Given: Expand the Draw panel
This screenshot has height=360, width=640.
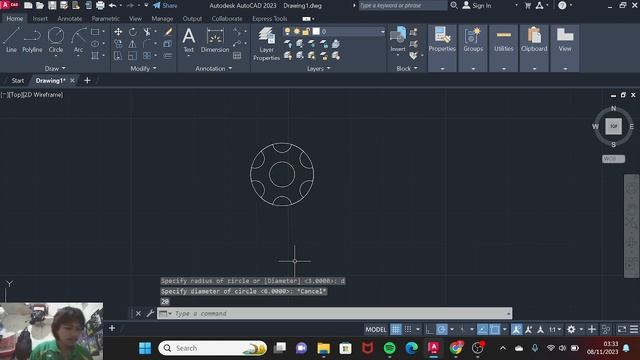Looking at the screenshot, I should (55, 69).
